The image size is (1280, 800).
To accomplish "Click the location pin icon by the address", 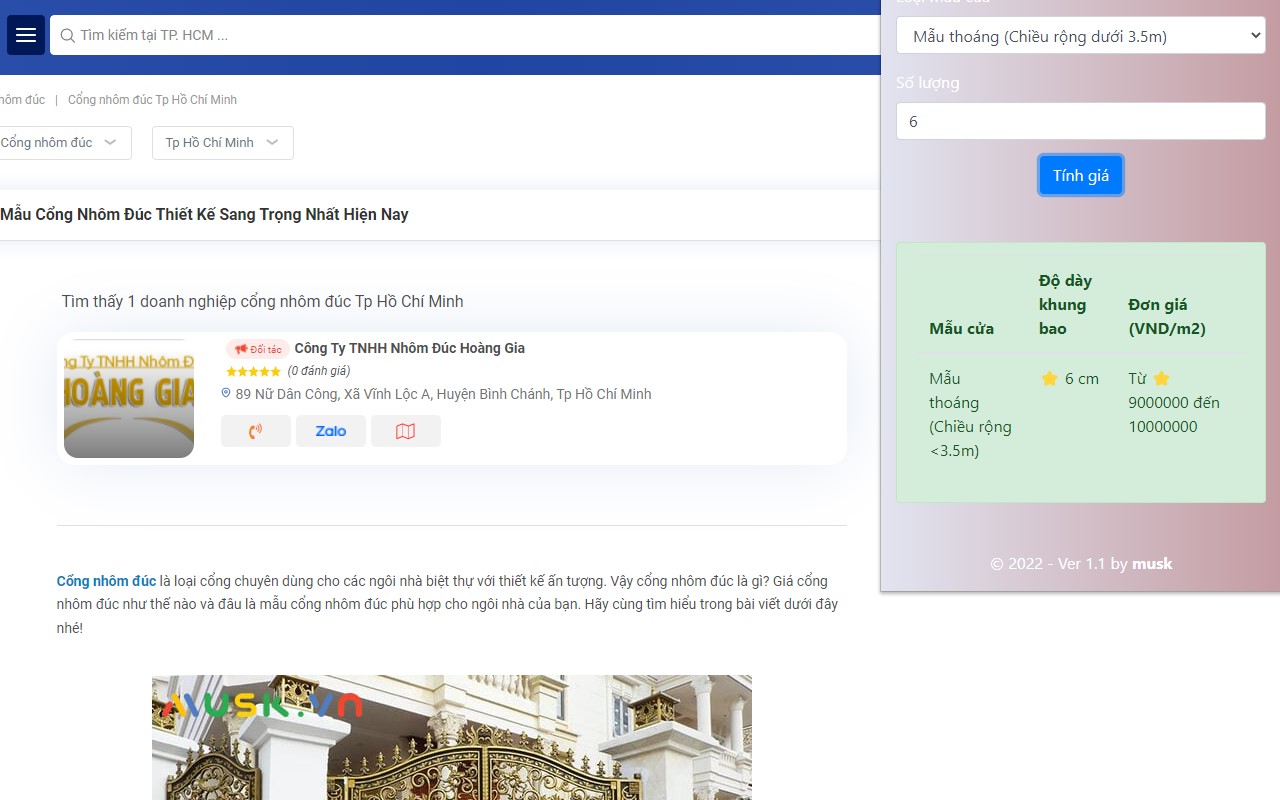I will (x=226, y=394).
